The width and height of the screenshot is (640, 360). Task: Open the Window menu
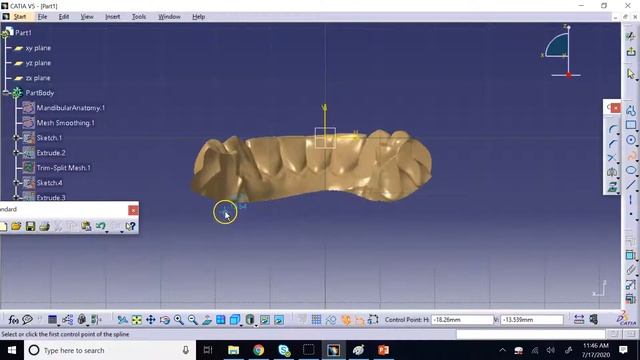169,17
